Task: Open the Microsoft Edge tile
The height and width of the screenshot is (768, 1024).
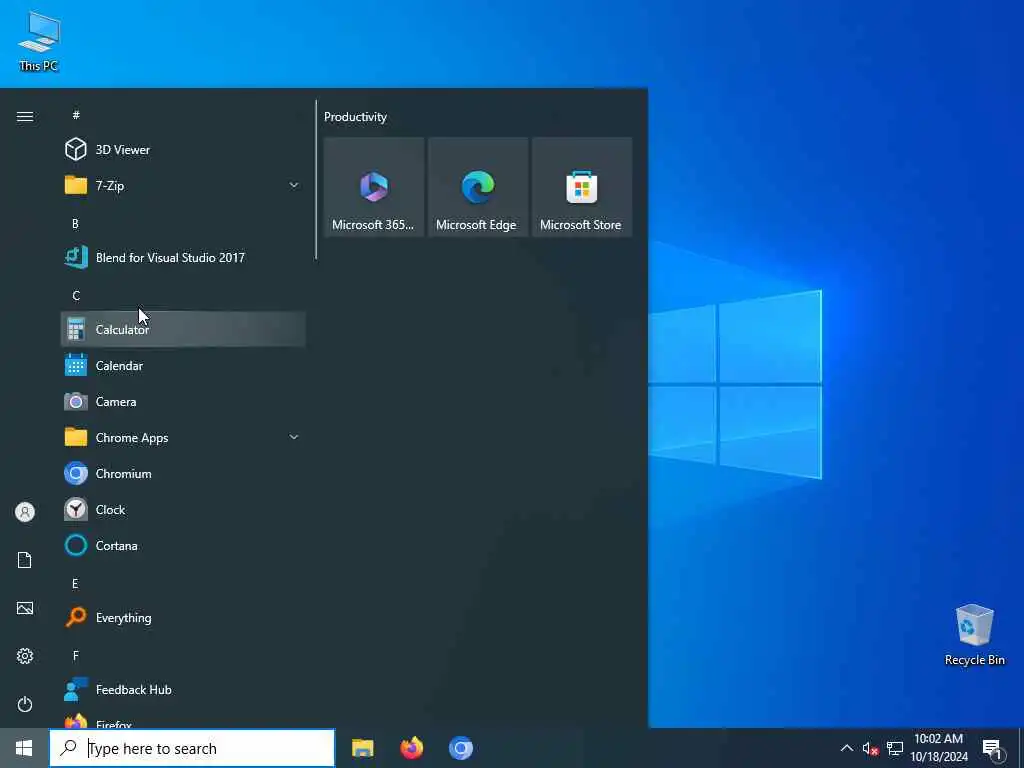Action: click(x=477, y=187)
